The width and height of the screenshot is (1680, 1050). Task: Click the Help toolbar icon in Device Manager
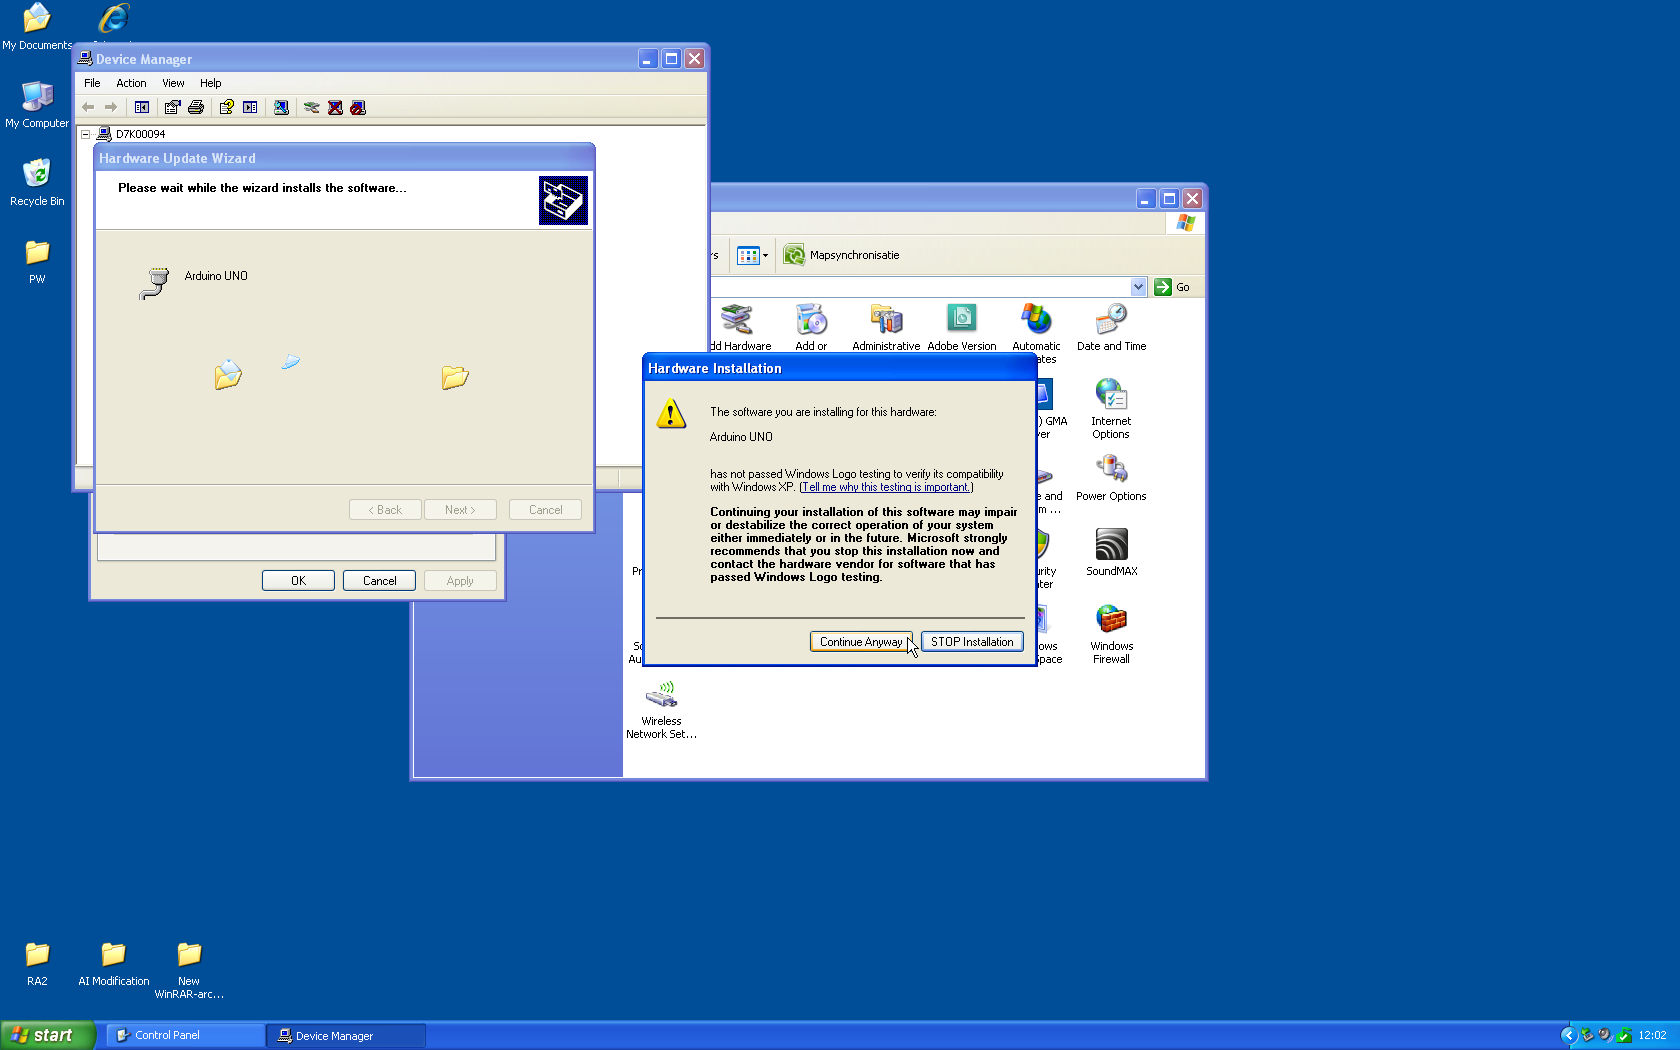coord(227,107)
